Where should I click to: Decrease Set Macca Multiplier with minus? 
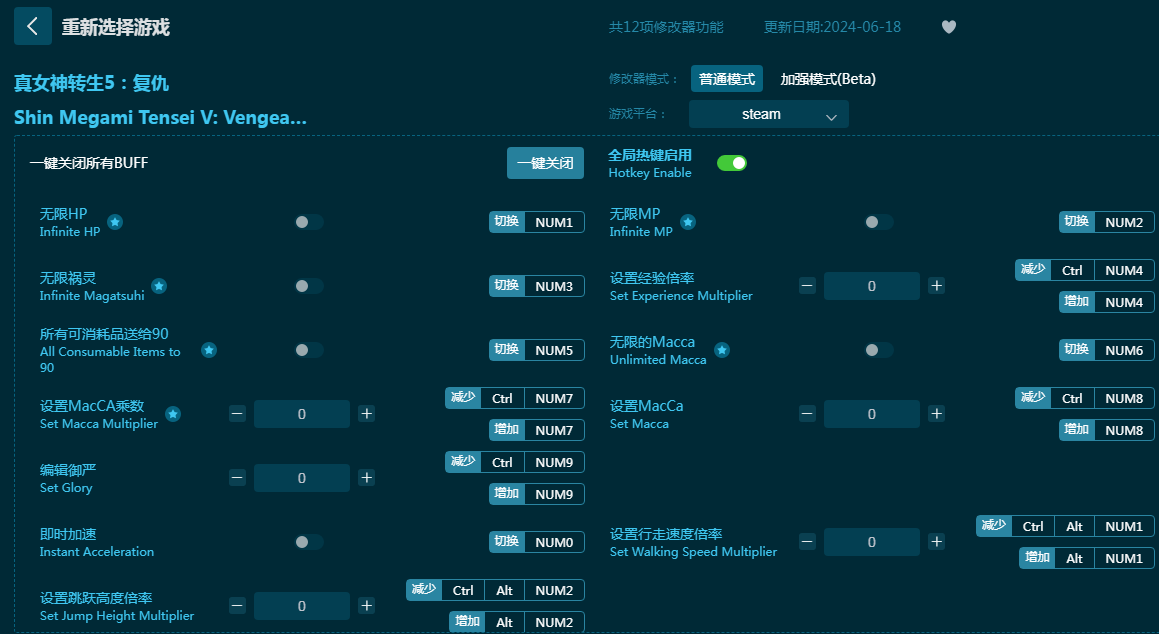pyautogui.click(x=237, y=414)
